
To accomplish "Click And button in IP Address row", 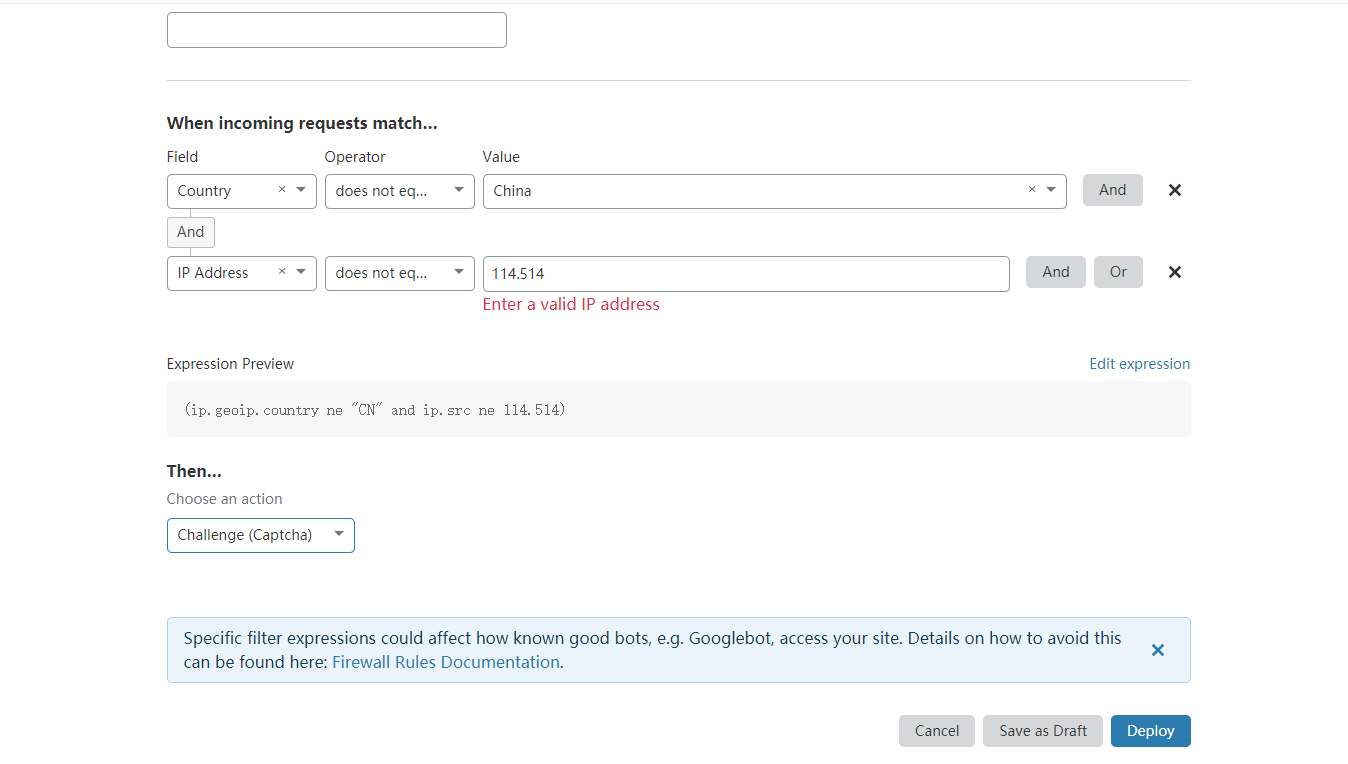I will click(1056, 272).
